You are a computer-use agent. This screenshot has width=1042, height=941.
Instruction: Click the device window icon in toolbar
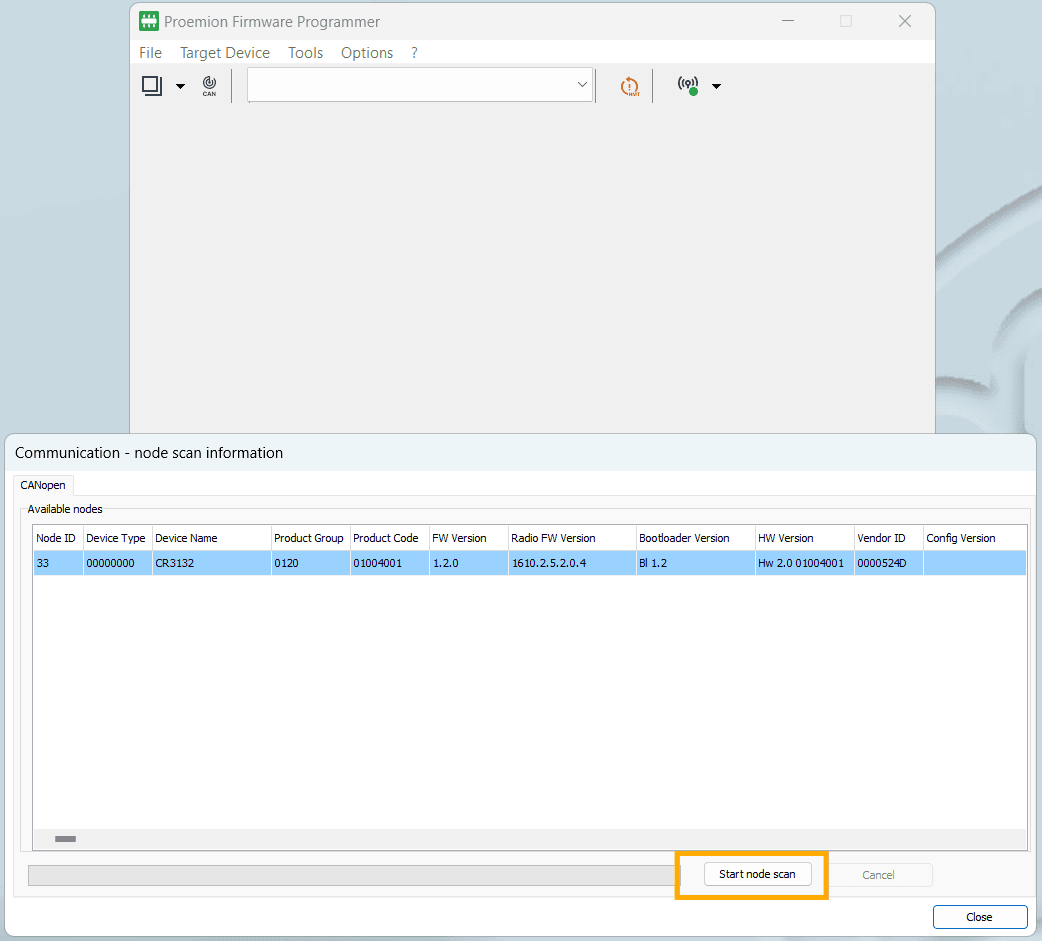(152, 86)
